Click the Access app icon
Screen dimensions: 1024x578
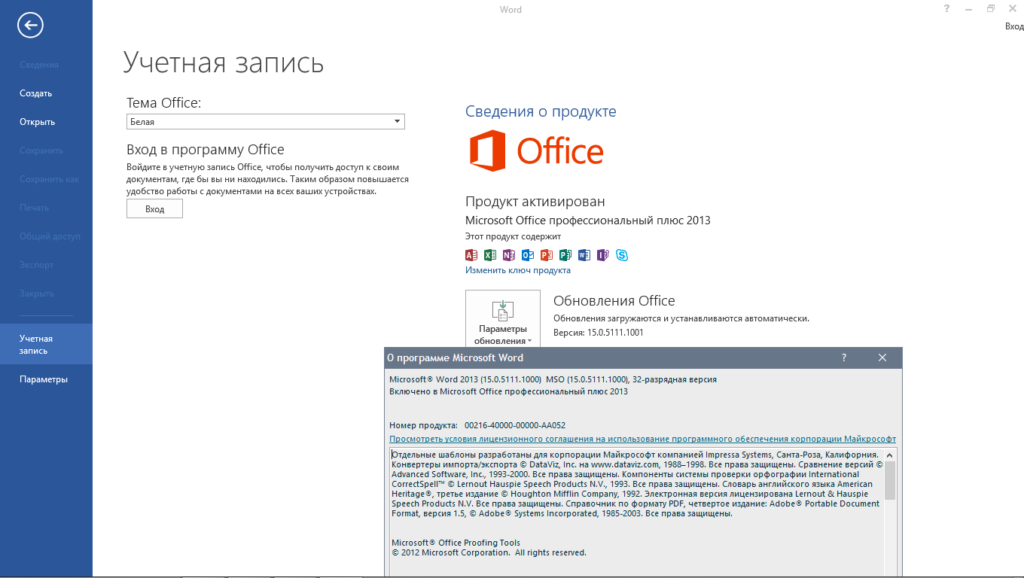coord(472,255)
